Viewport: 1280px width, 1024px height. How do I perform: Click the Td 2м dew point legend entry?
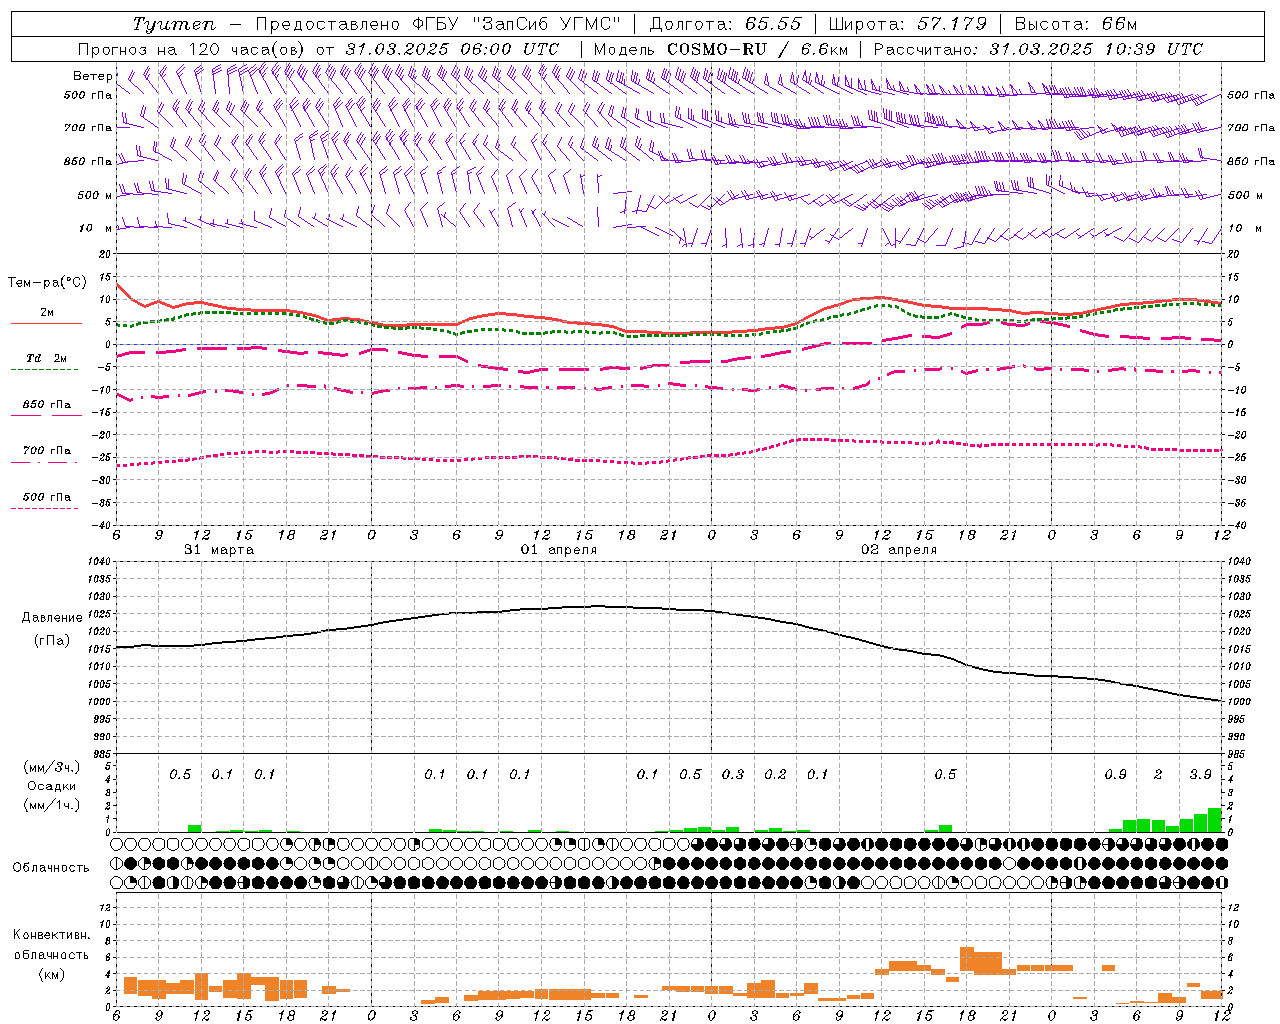click(46, 357)
